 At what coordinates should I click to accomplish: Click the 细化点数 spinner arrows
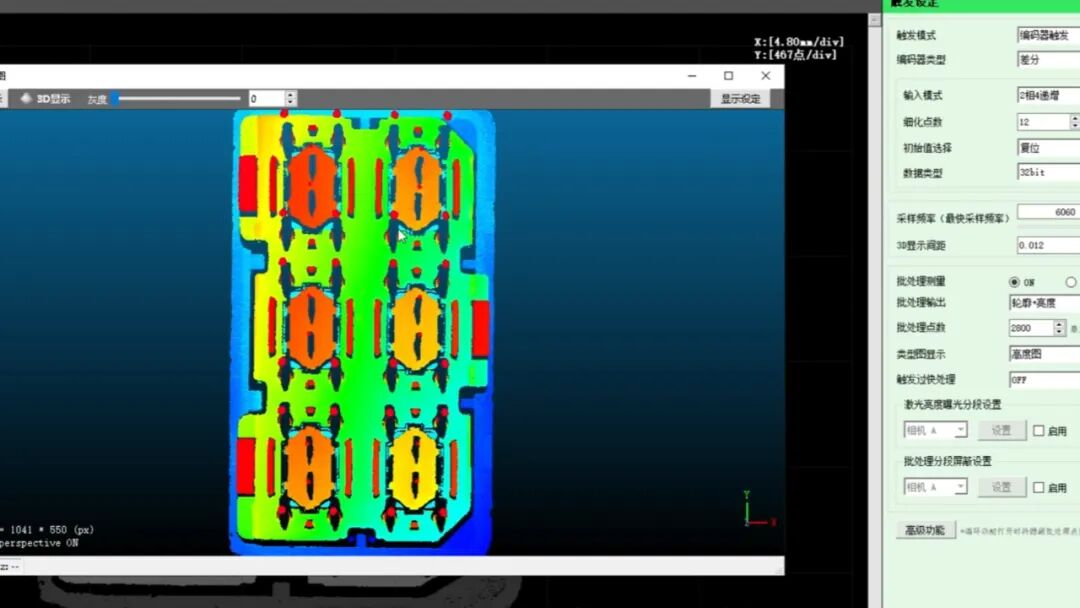click(1075, 122)
